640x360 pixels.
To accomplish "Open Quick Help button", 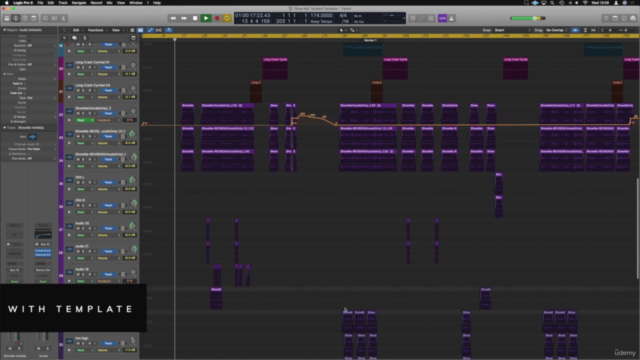I will [x=25, y=18].
